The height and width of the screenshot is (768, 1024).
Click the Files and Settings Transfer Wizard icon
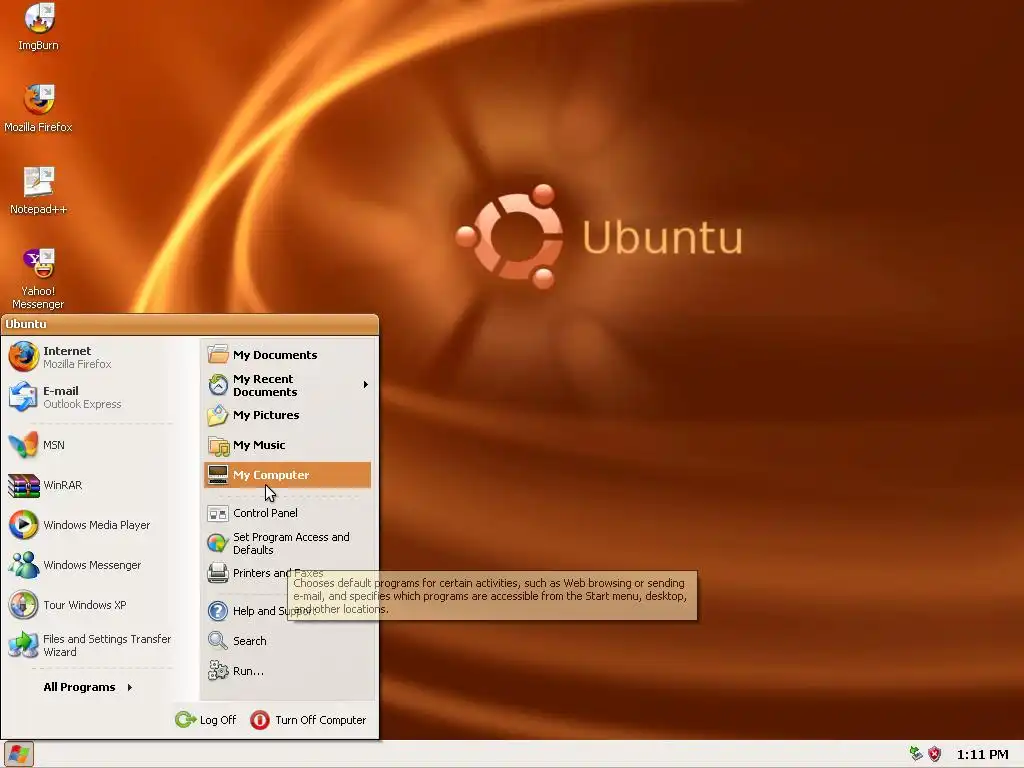click(24, 645)
